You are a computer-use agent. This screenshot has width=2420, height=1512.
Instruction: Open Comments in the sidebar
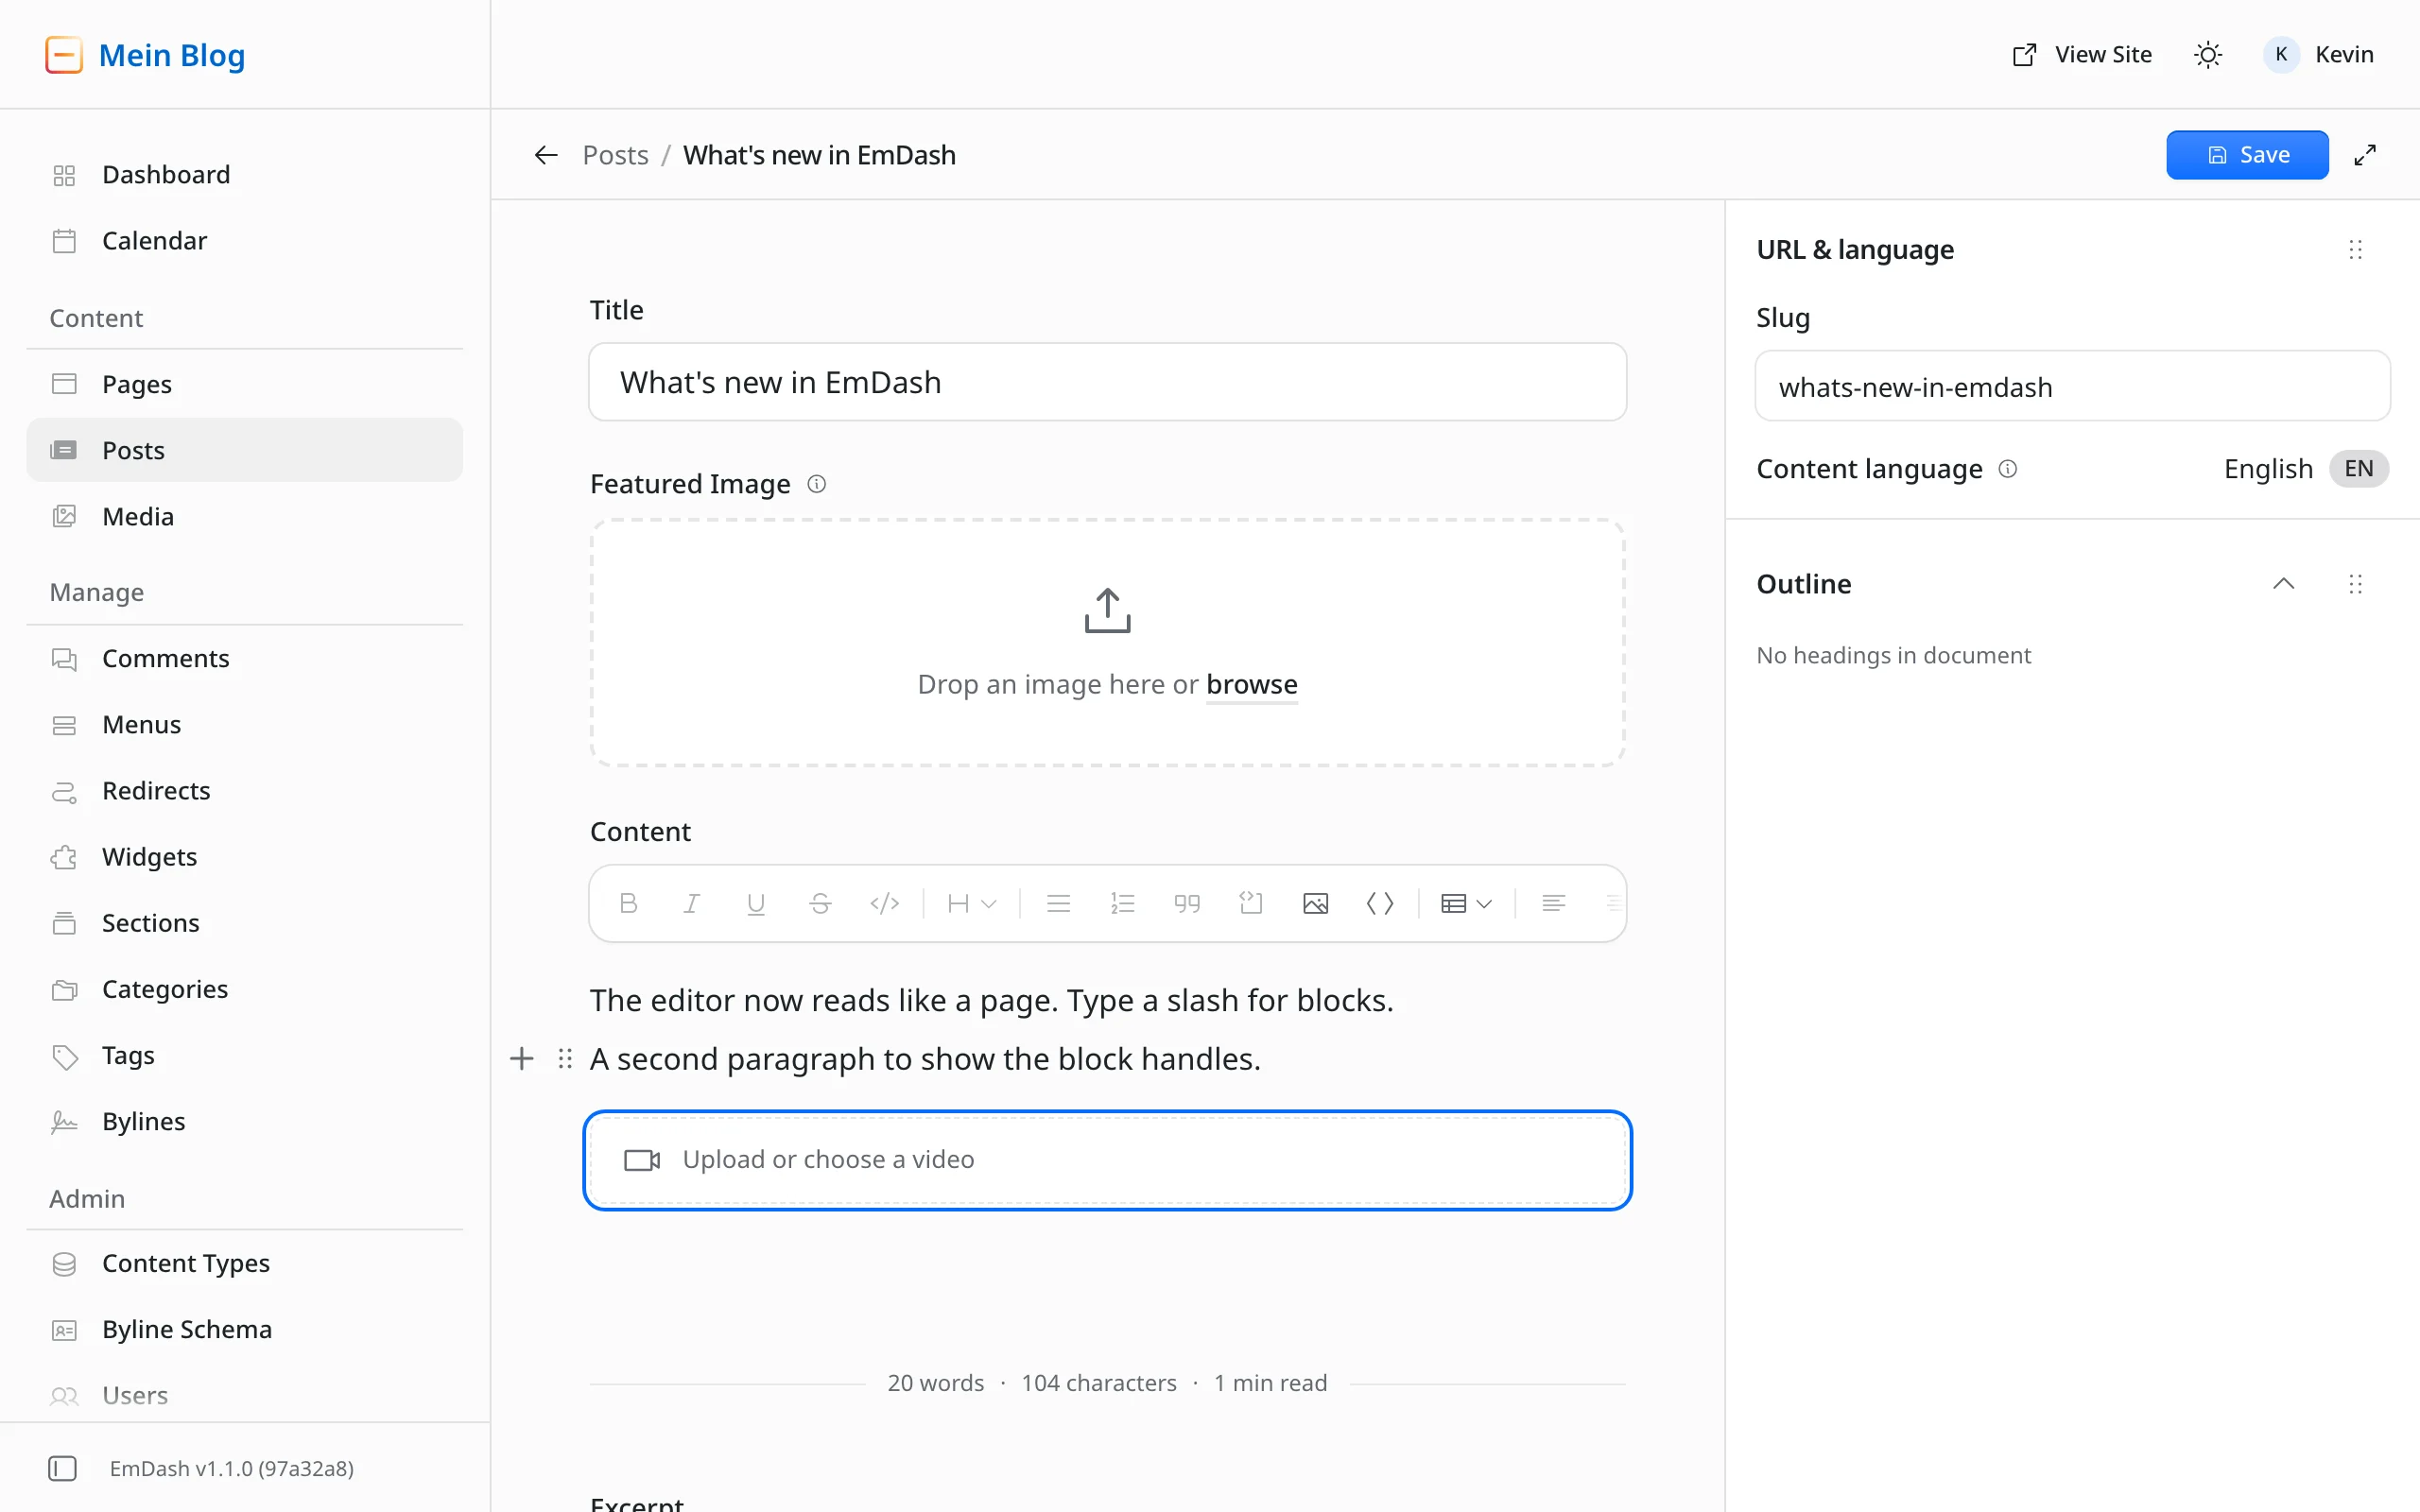pyautogui.click(x=245, y=658)
